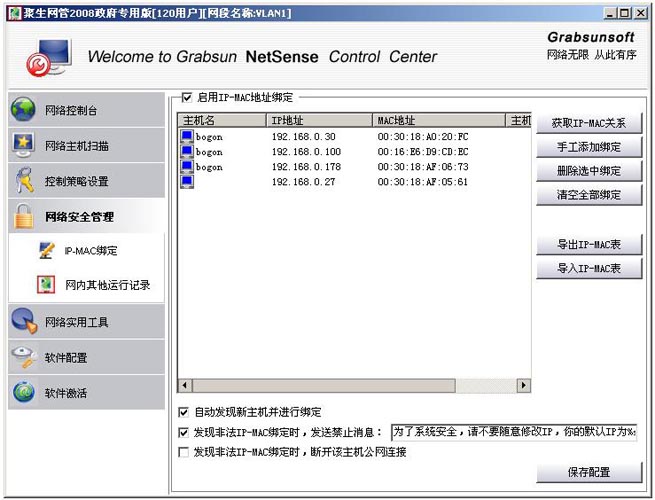Click the globe icon for 网络控制台
The height and width of the screenshot is (500, 655).
tap(23, 109)
